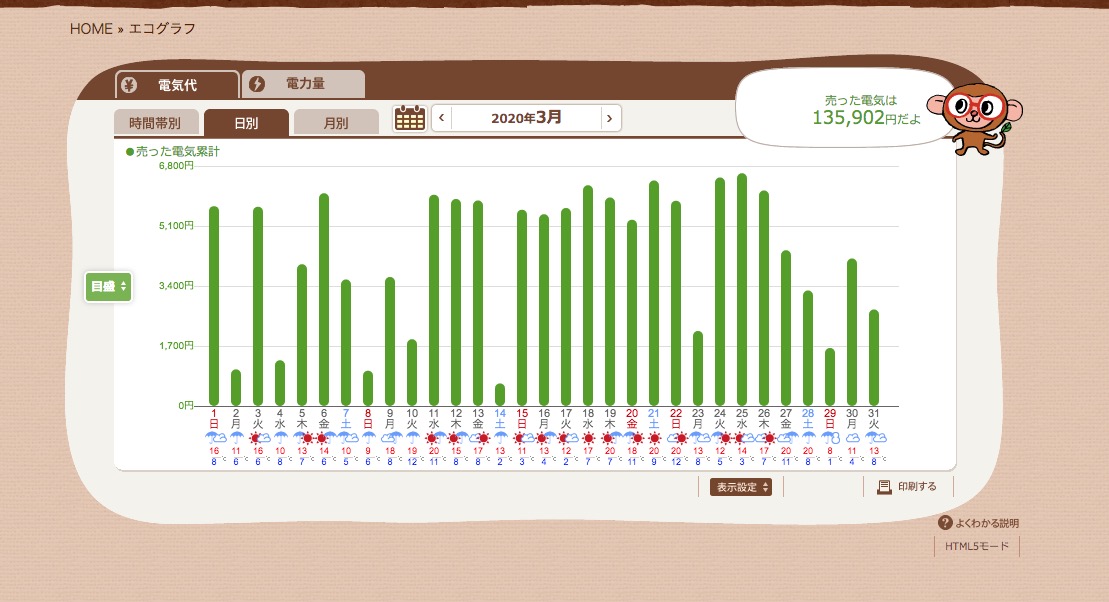This screenshot has width=1109, height=602.
Task: Switch to the 電力量 tab
Action: pyautogui.click(x=303, y=84)
